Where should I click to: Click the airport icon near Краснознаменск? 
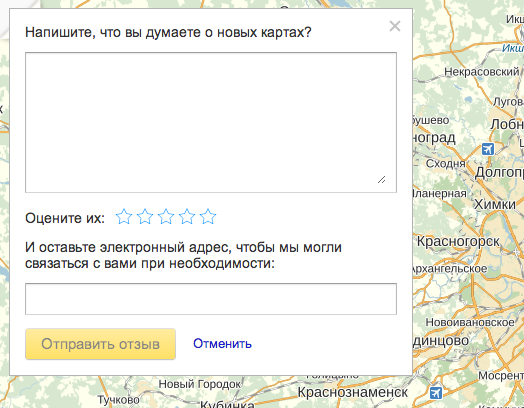pyautogui.click(x=436, y=393)
